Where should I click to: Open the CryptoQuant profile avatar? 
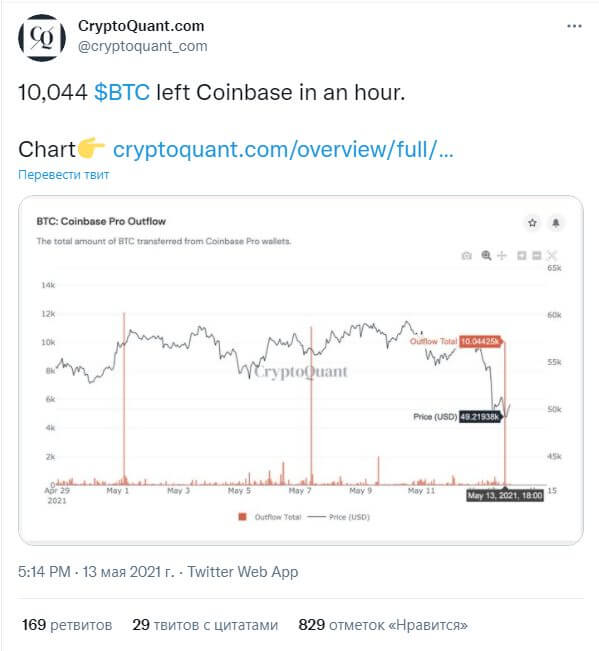pos(42,38)
